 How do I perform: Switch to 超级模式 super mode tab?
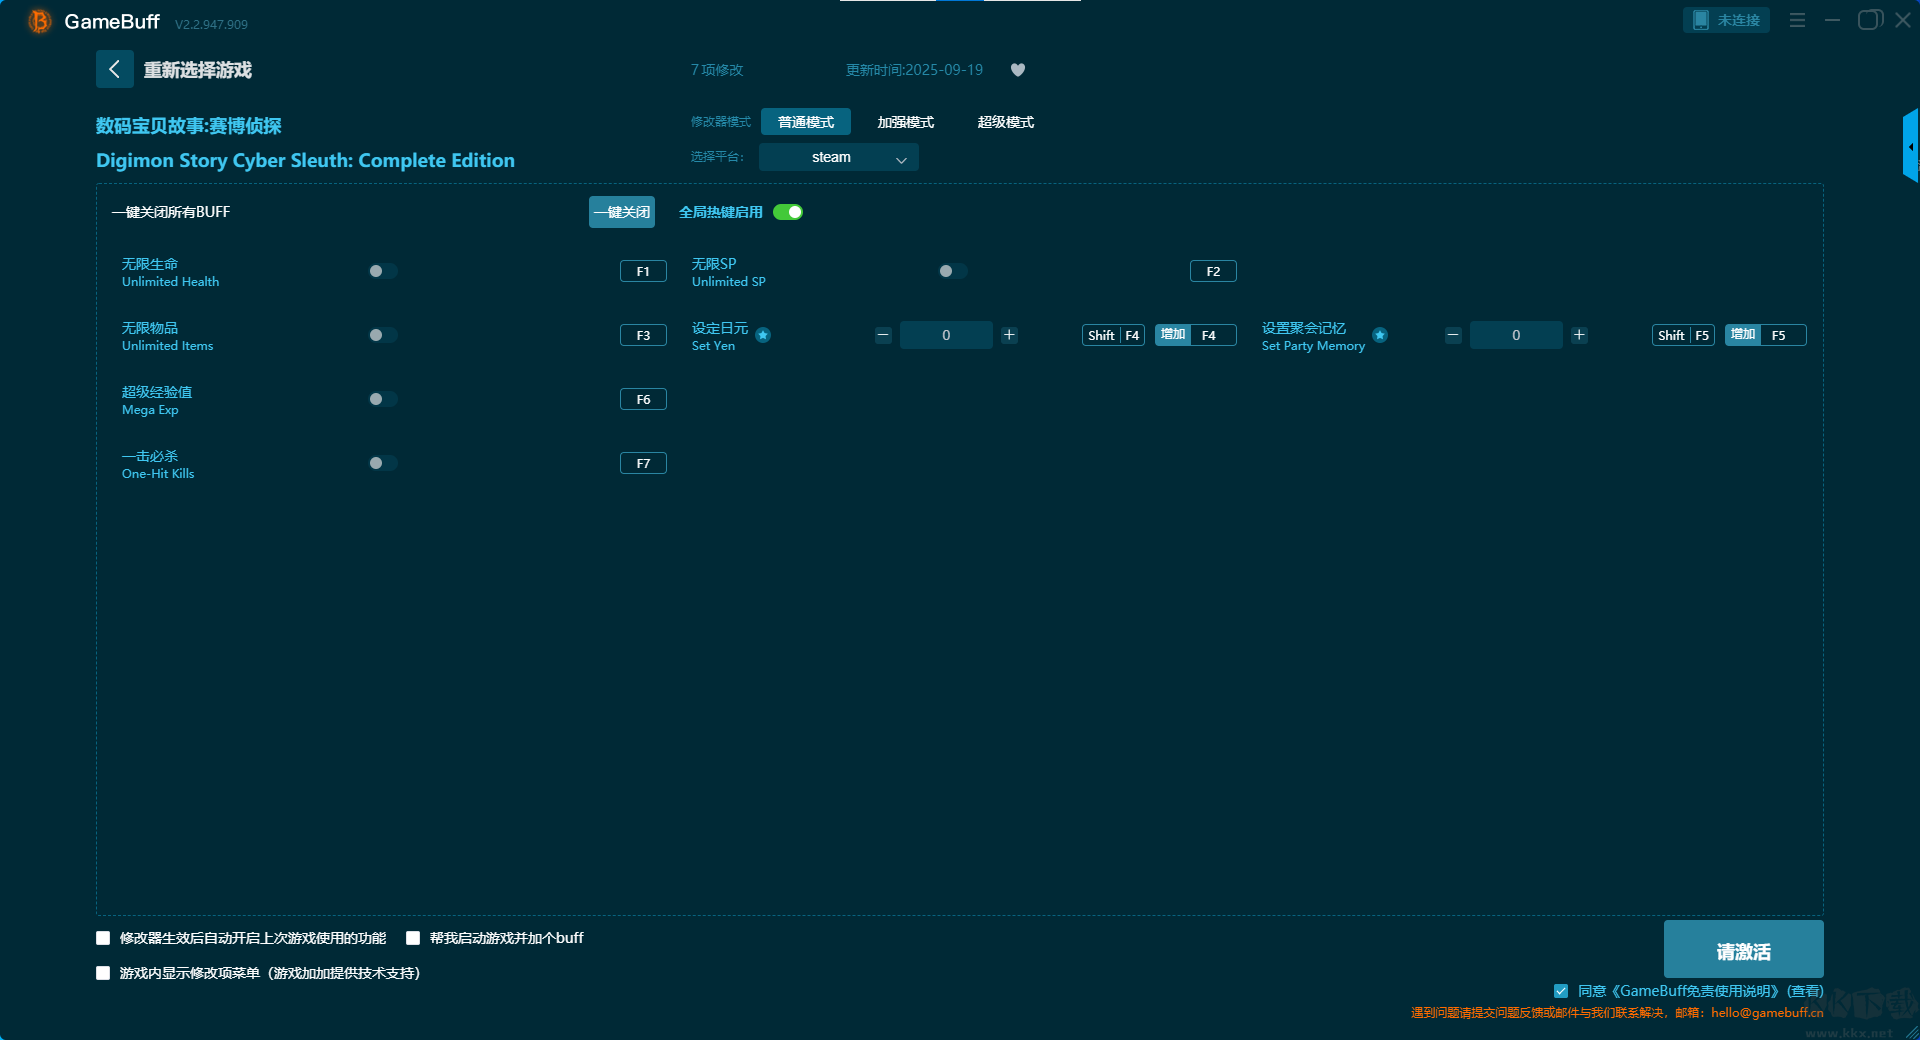click(x=1005, y=122)
